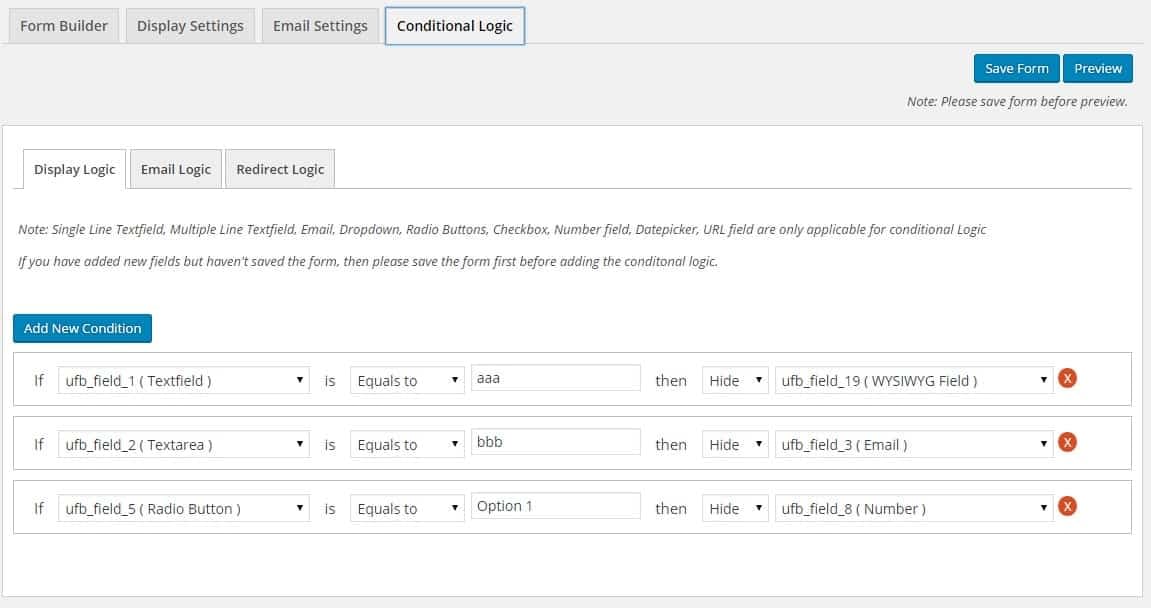The height and width of the screenshot is (608, 1151).
Task: Click the value field containing aaa
Action: 556,378
